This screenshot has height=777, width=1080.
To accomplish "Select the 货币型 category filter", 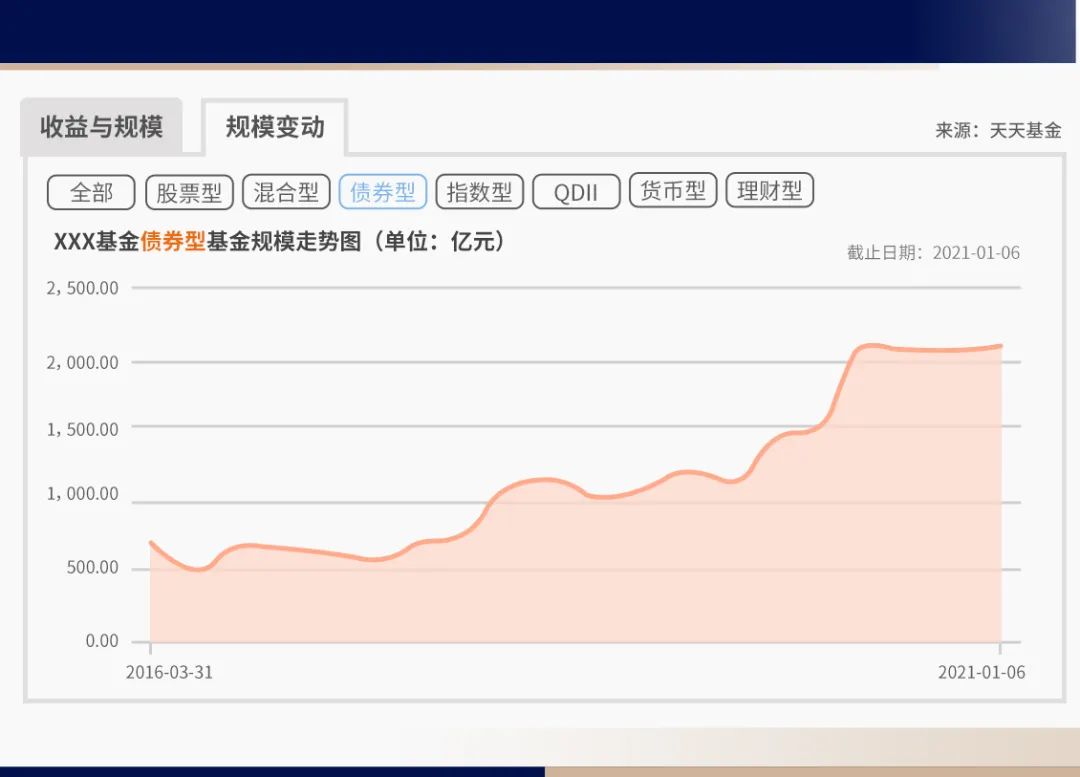I will [x=673, y=192].
